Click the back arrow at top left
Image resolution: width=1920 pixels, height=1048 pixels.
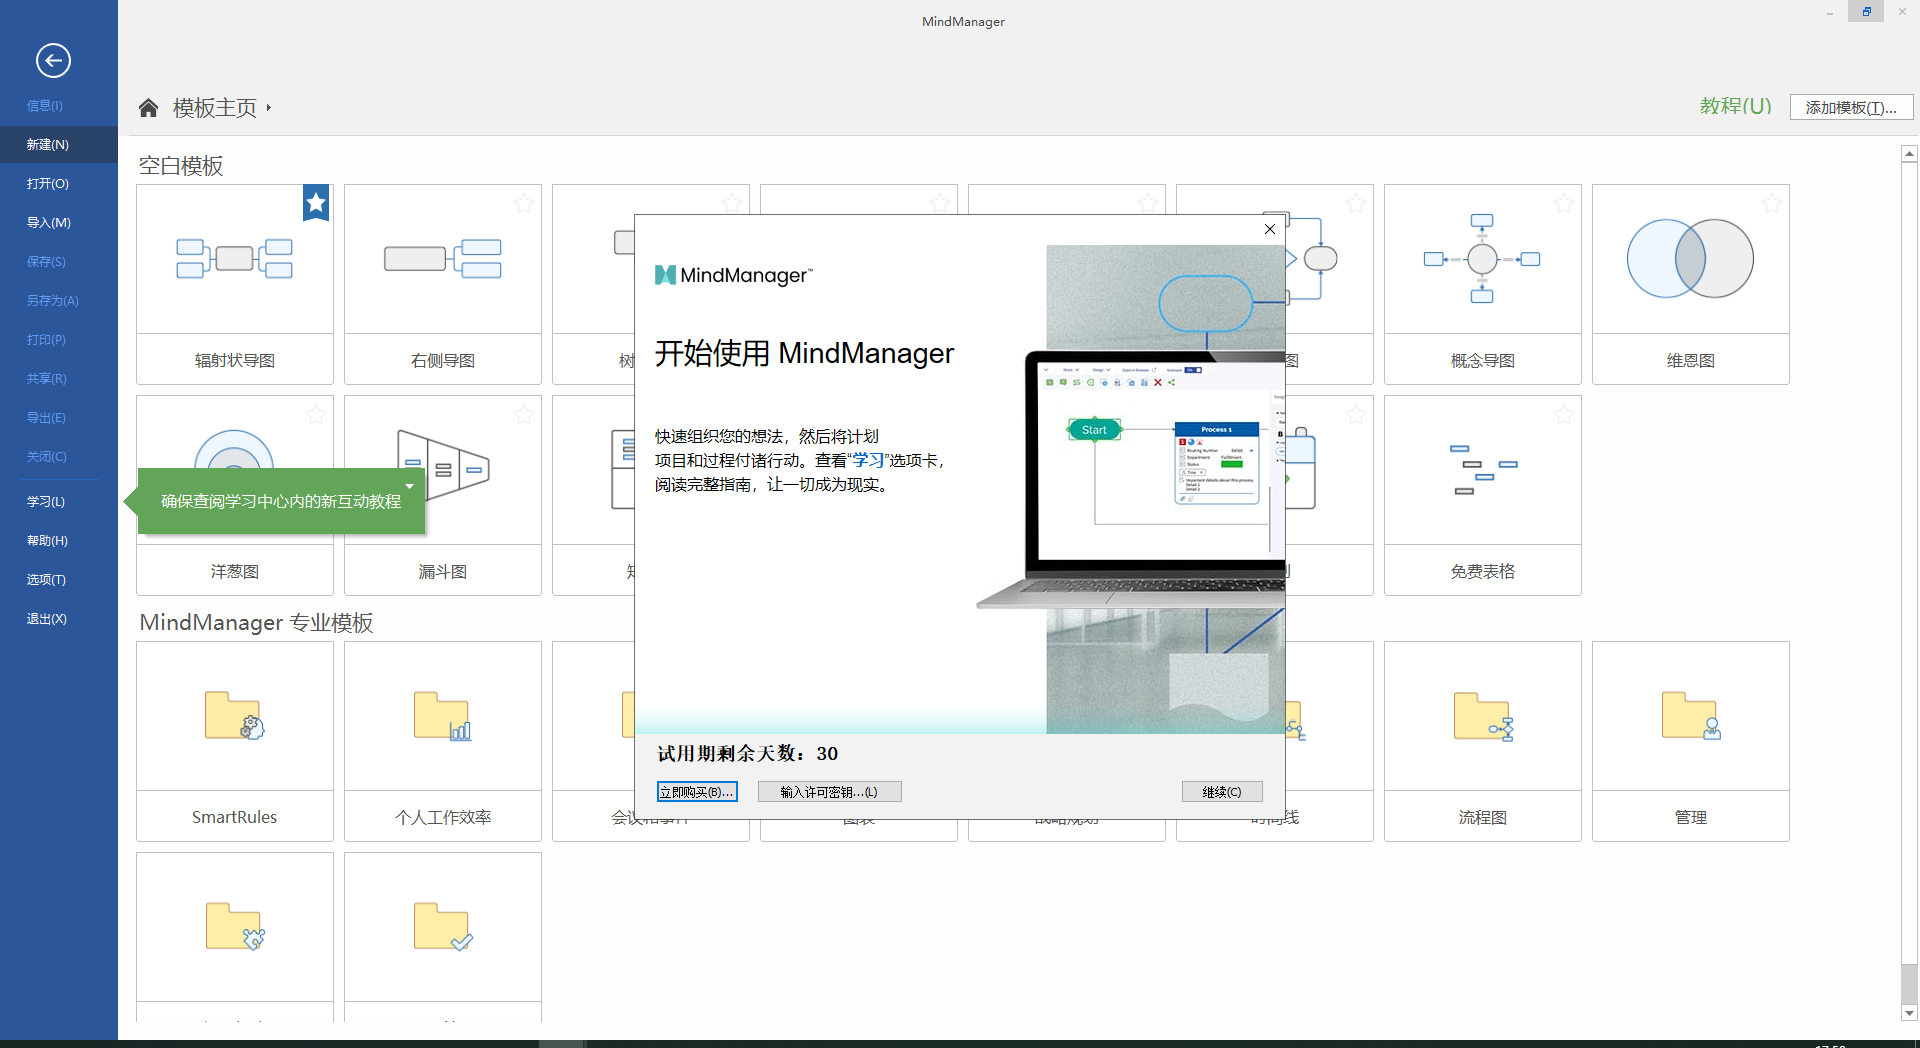(x=53, y=61)
